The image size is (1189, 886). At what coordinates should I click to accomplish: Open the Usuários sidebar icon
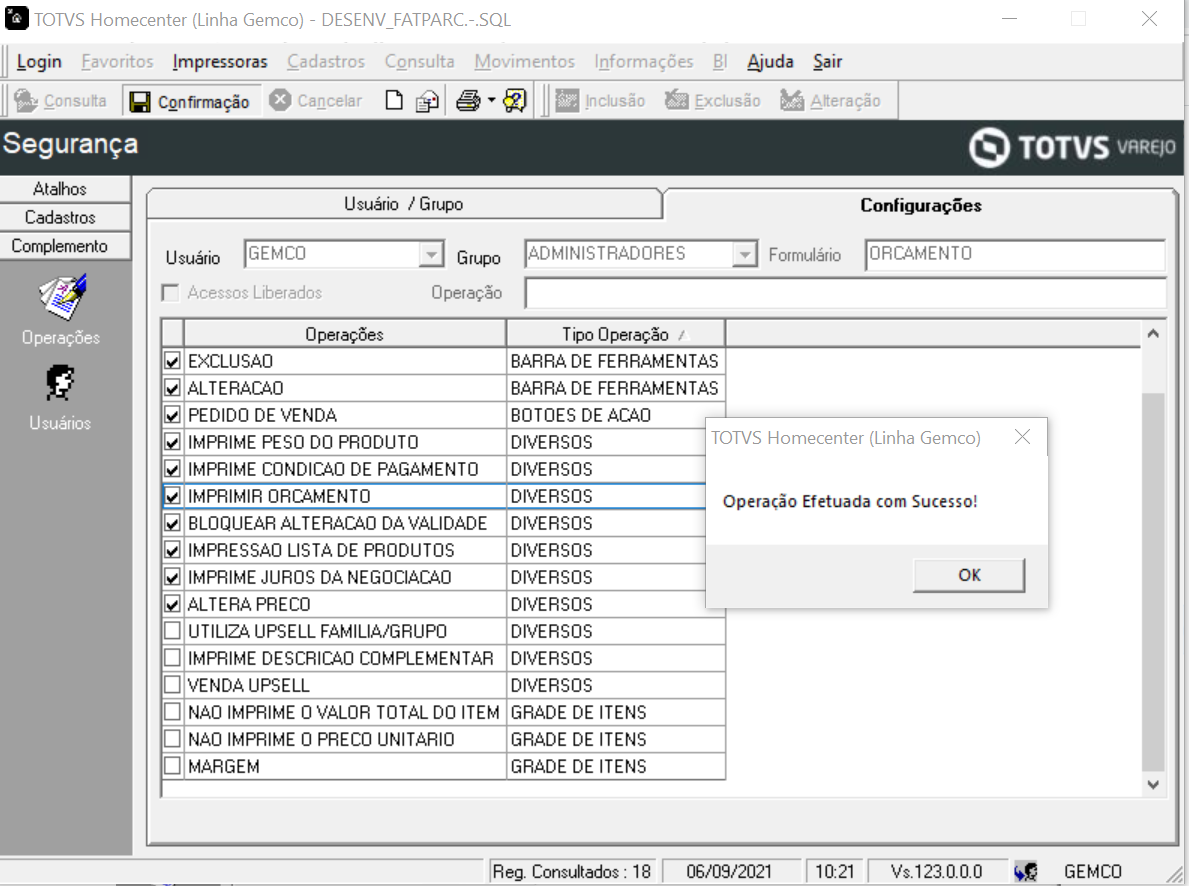(x=60, y=383)
